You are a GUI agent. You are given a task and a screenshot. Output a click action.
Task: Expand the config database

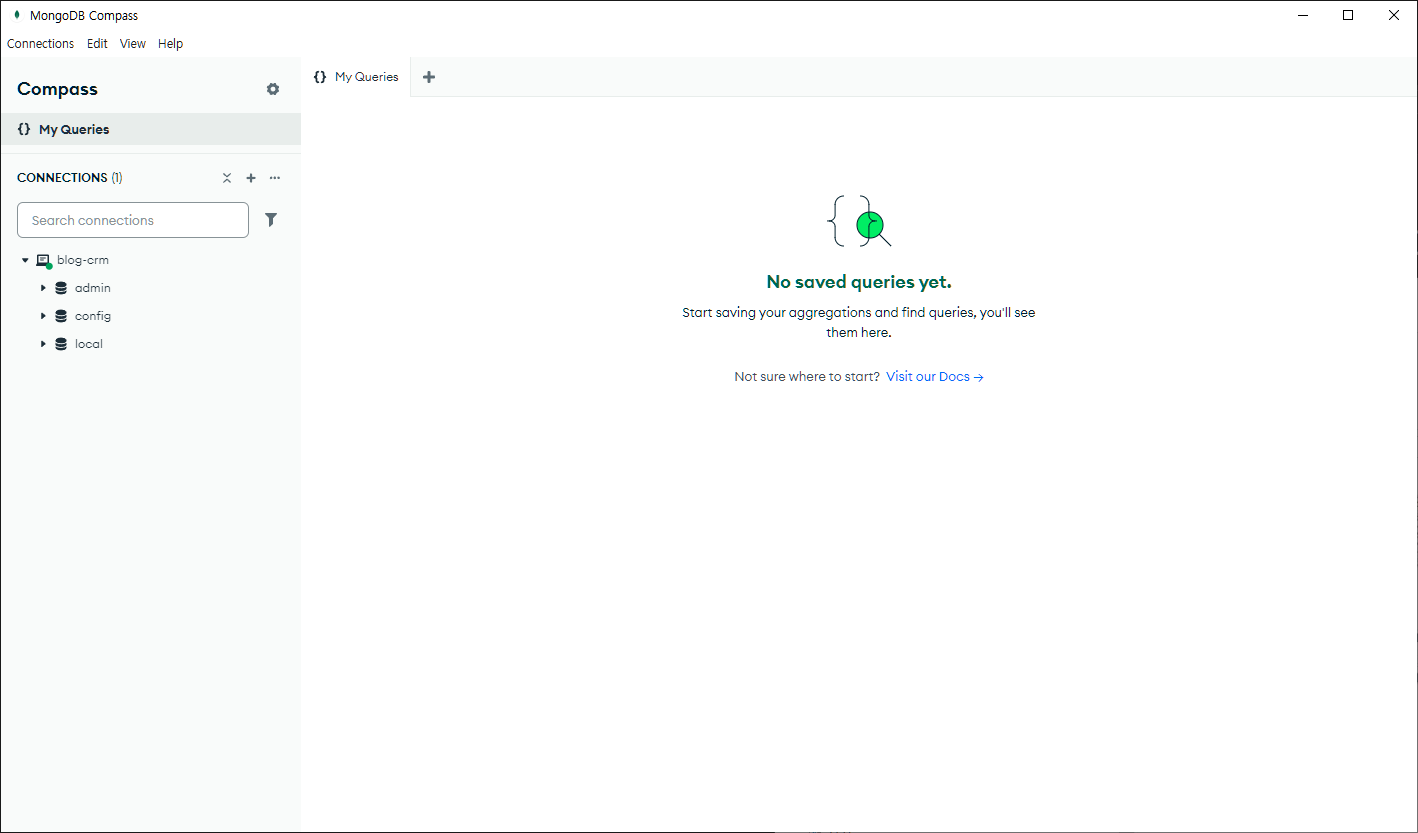[43, 316]
